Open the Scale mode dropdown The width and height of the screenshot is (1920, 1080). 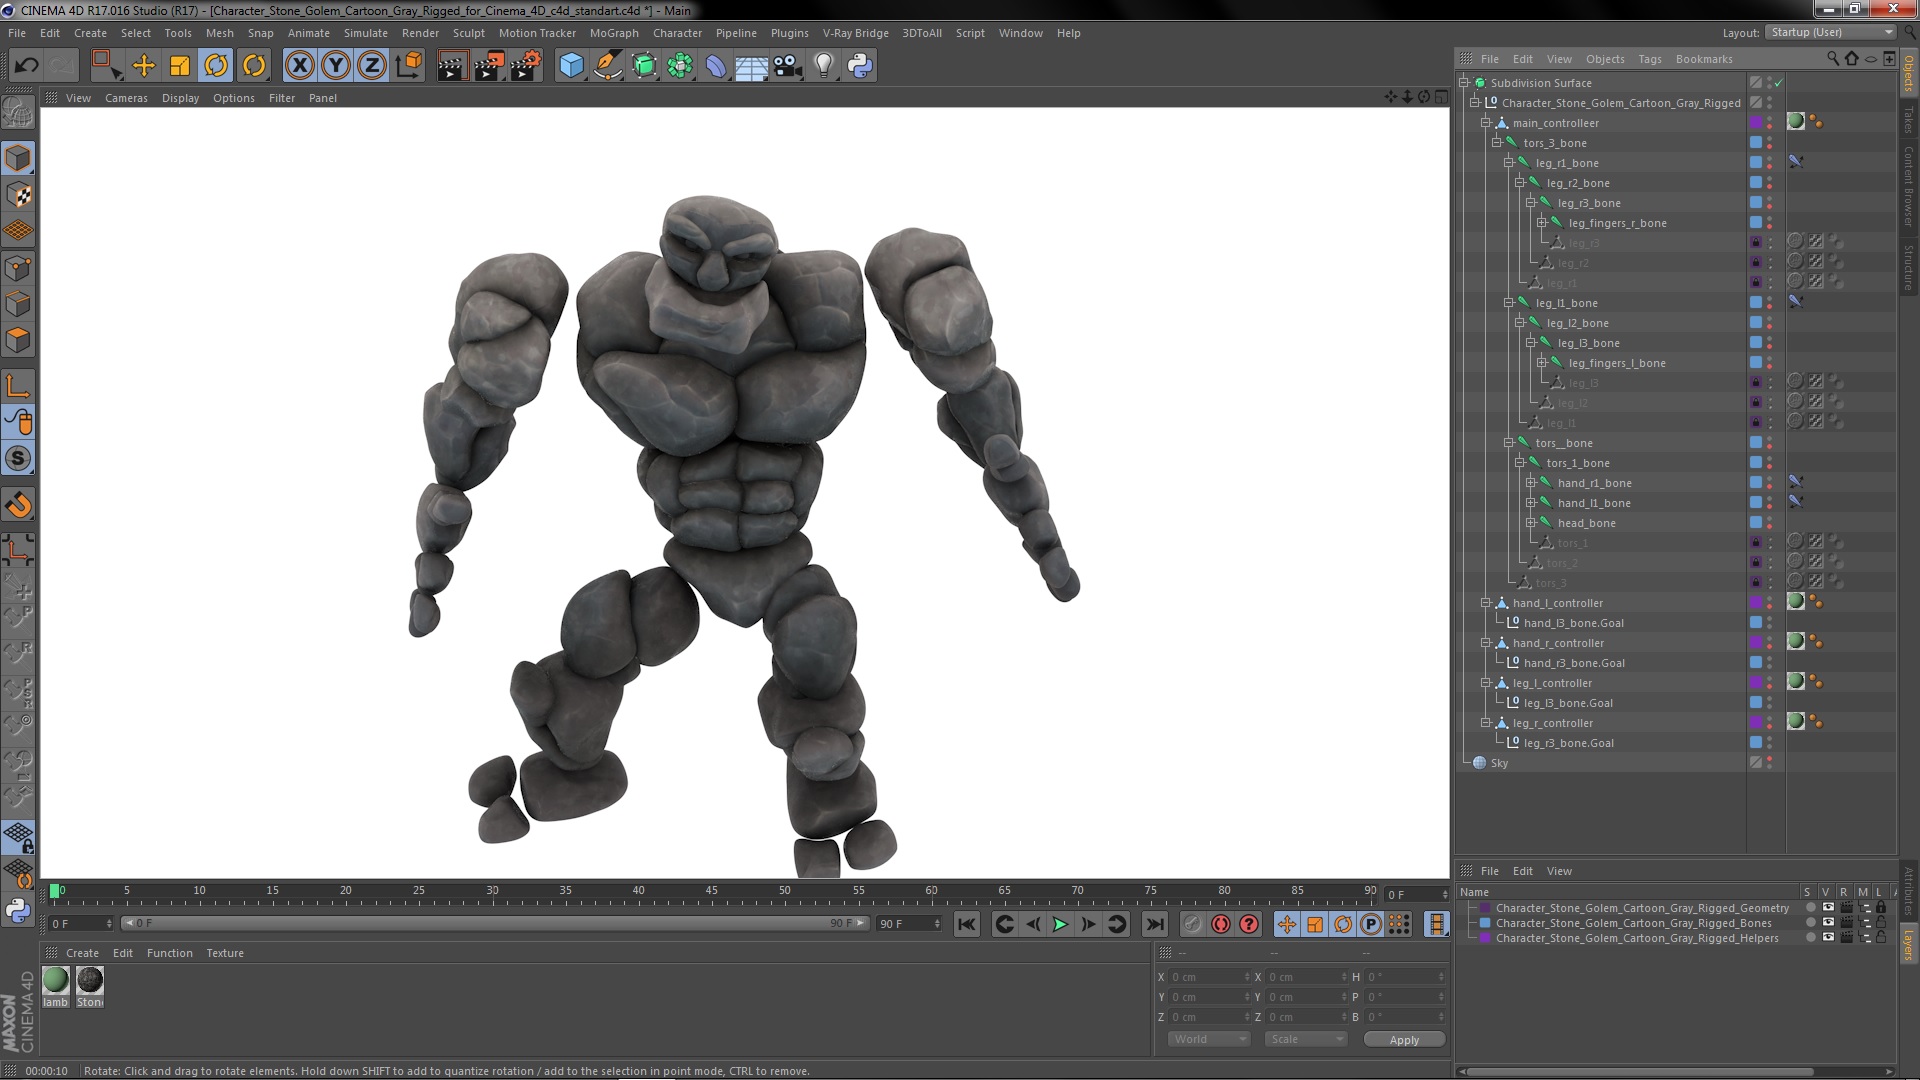click(x=1305, y=1039)
